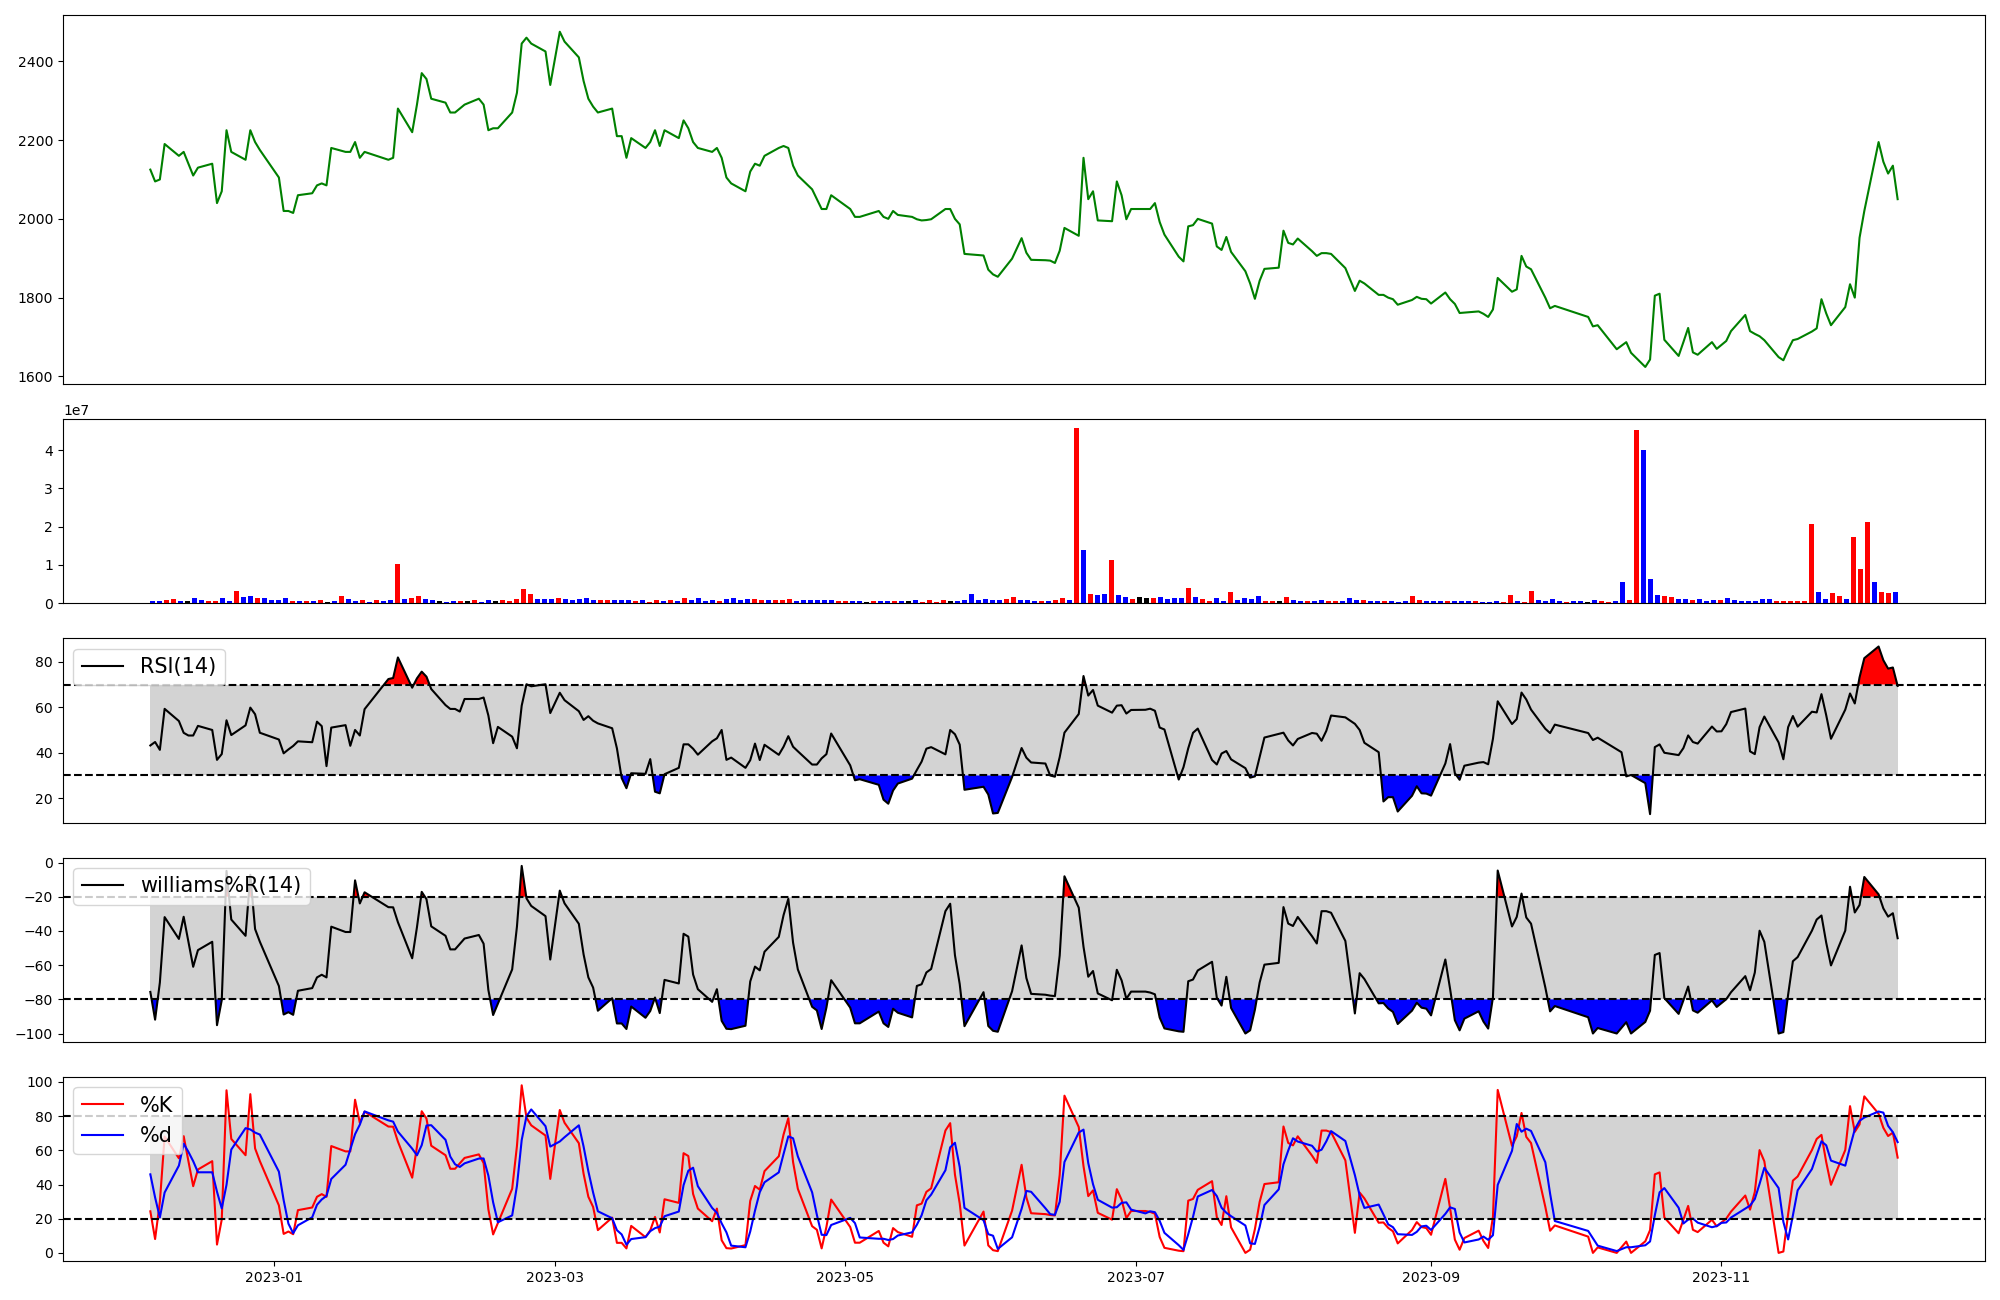Click the tallest red volume bar in June
2000x1300 pixels.
[1076, 515]
